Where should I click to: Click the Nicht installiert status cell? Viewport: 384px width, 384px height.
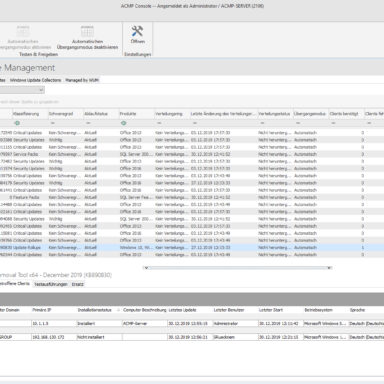pos(99,337)
